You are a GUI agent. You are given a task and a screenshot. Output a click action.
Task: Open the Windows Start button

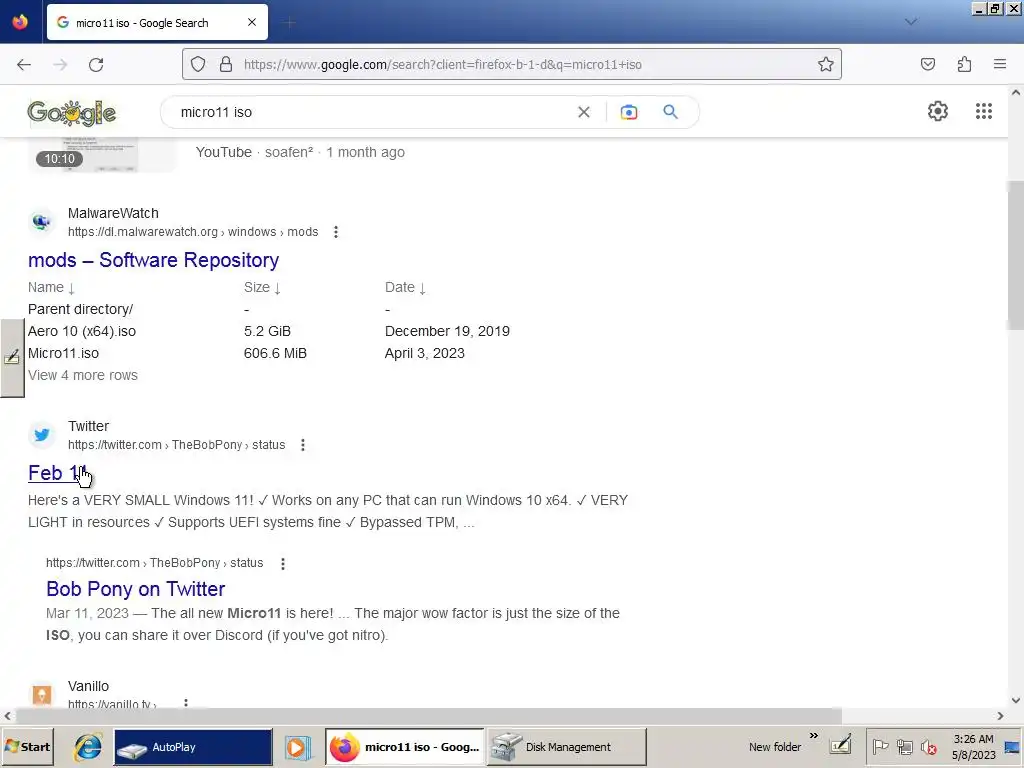pyautogui.click(x=27, y=747)
